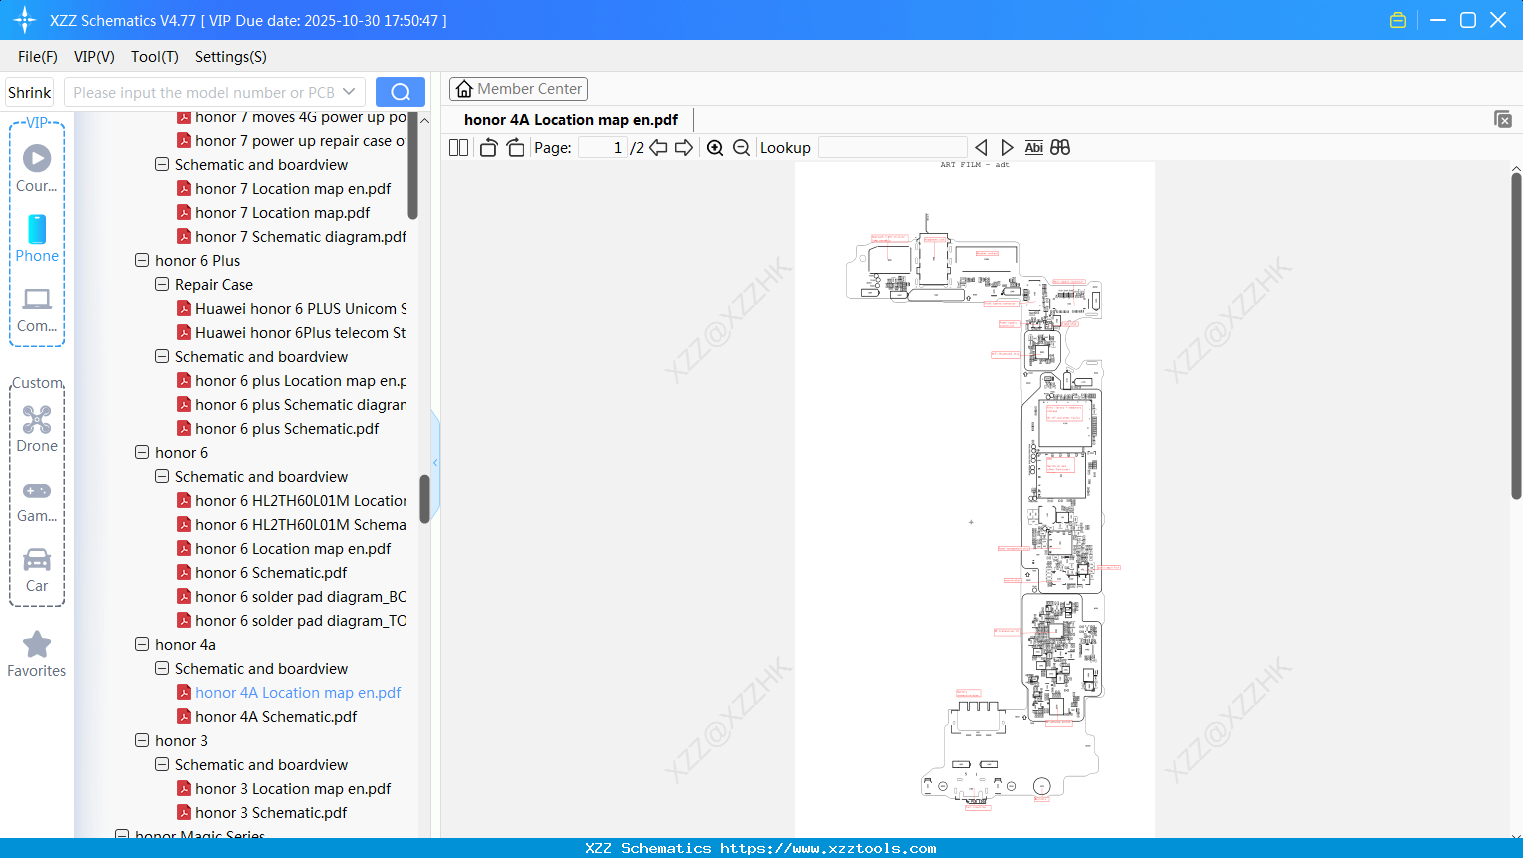Zoom out of the PDF
The height and width of the screenshot is (858, 1523).
tap(741, 148)
